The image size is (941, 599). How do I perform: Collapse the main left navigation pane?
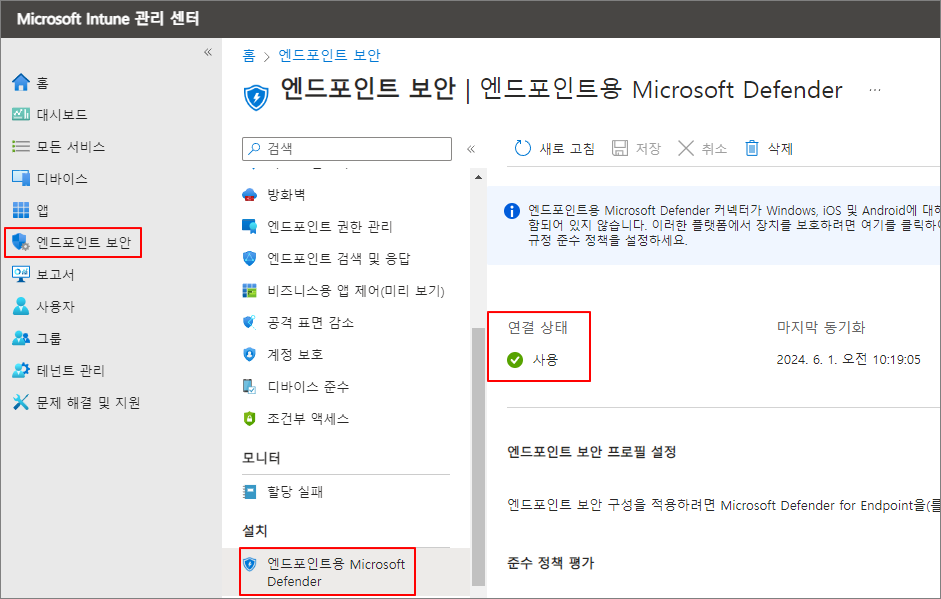(x=208, y=52)
